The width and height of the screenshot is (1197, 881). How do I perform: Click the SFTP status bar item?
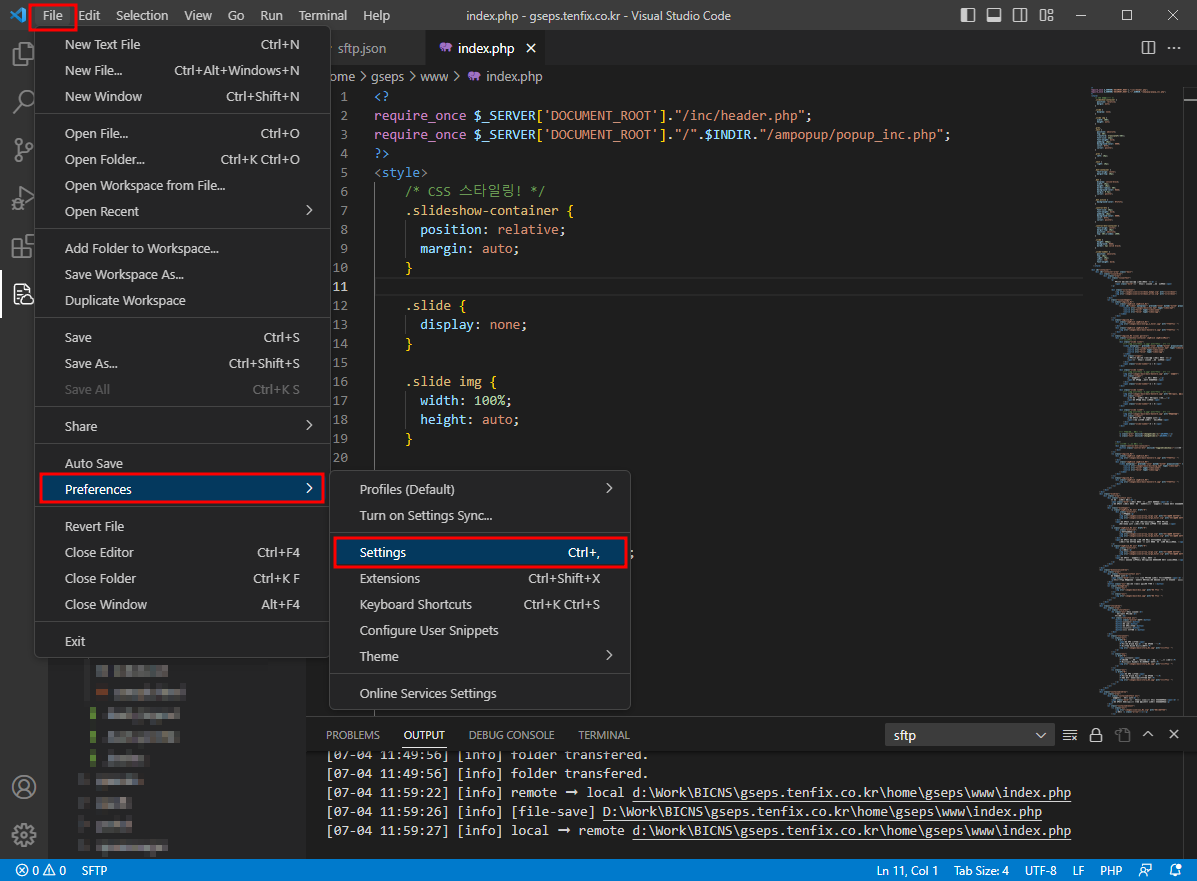95,870
